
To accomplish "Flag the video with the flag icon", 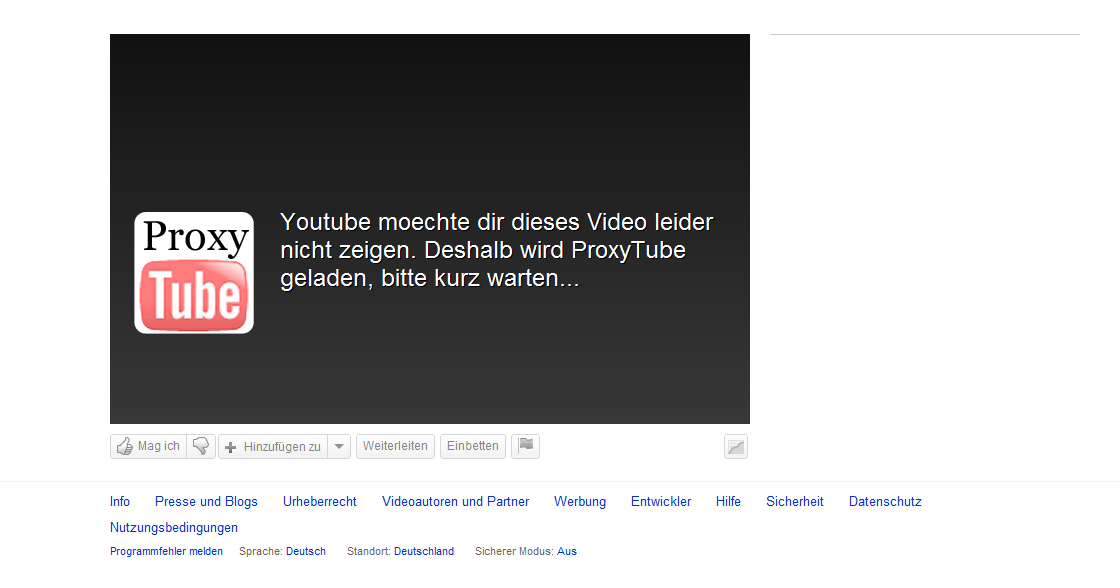I will (x=526, y=447).
